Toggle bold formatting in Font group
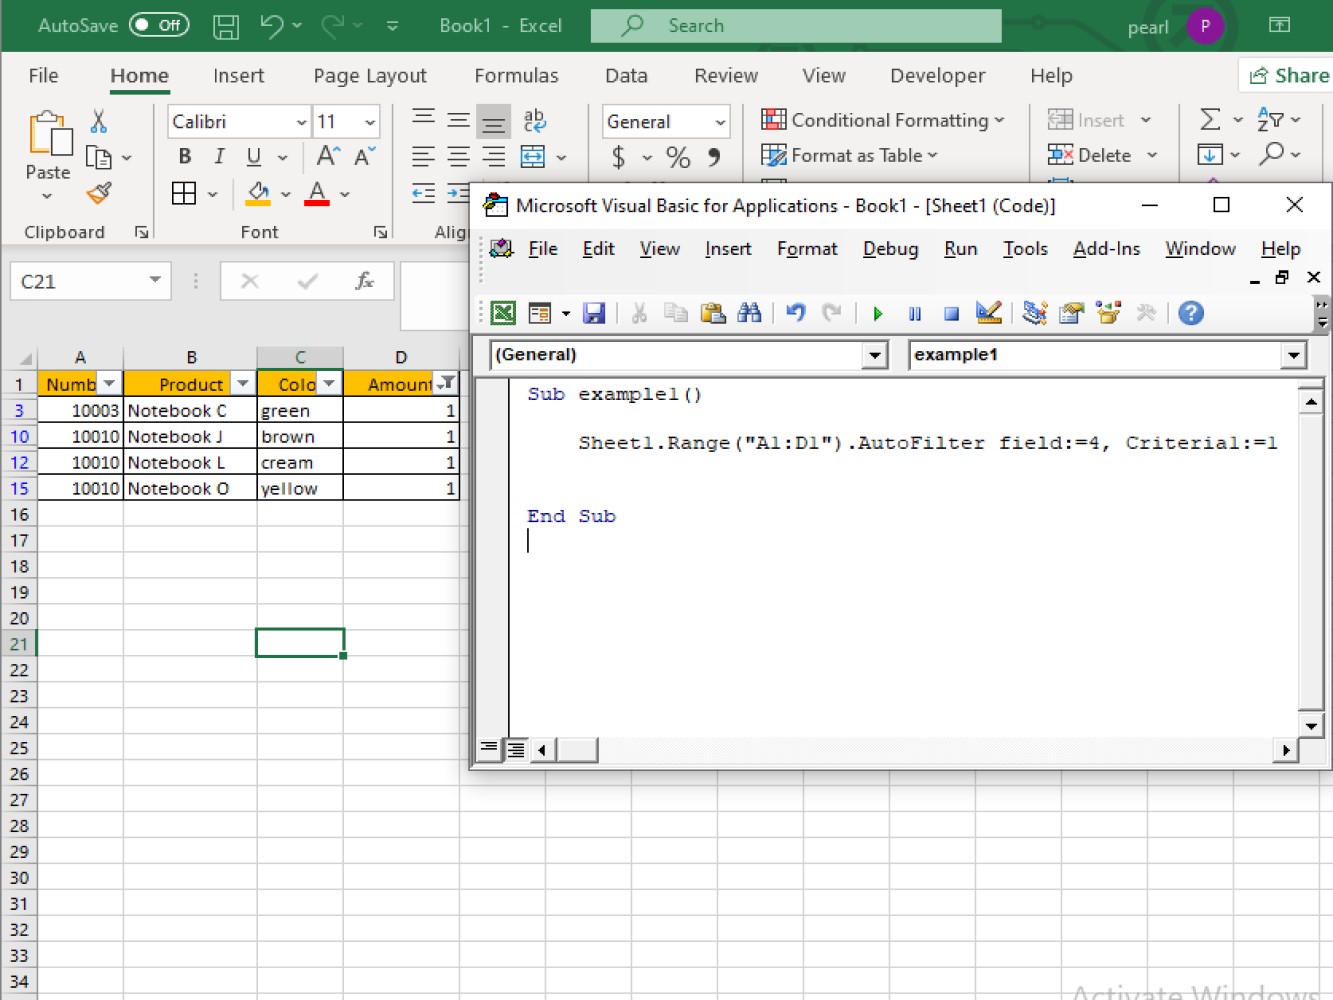 [x=184, y=156]
